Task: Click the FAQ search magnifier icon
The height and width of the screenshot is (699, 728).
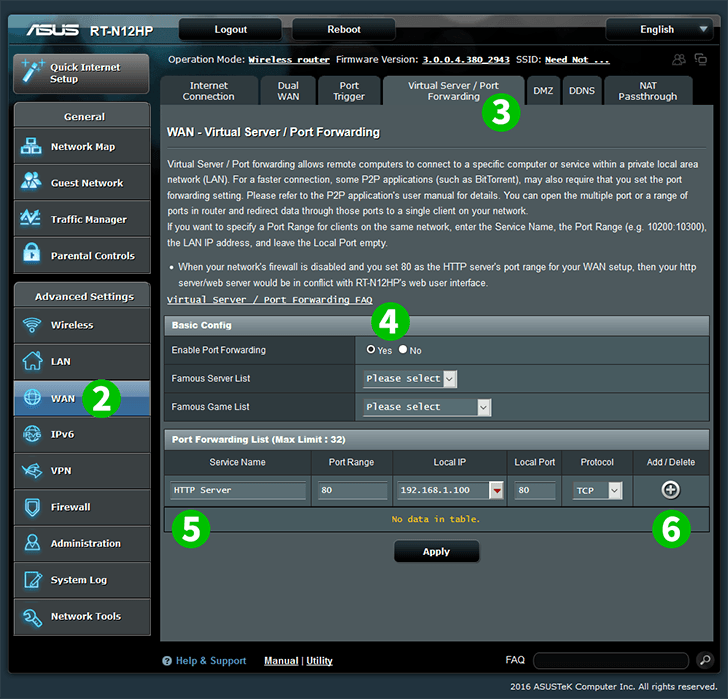Action: [705, 660]
